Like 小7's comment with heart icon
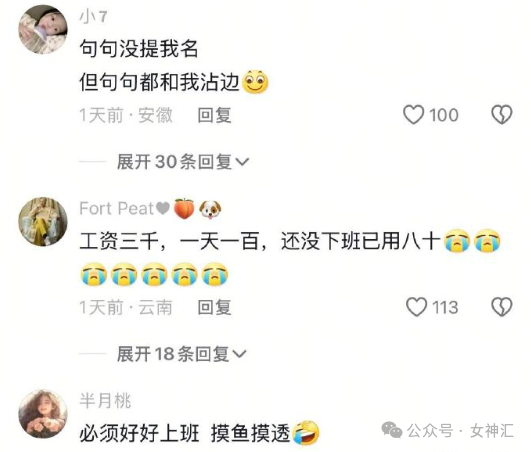 pos(413,114)
